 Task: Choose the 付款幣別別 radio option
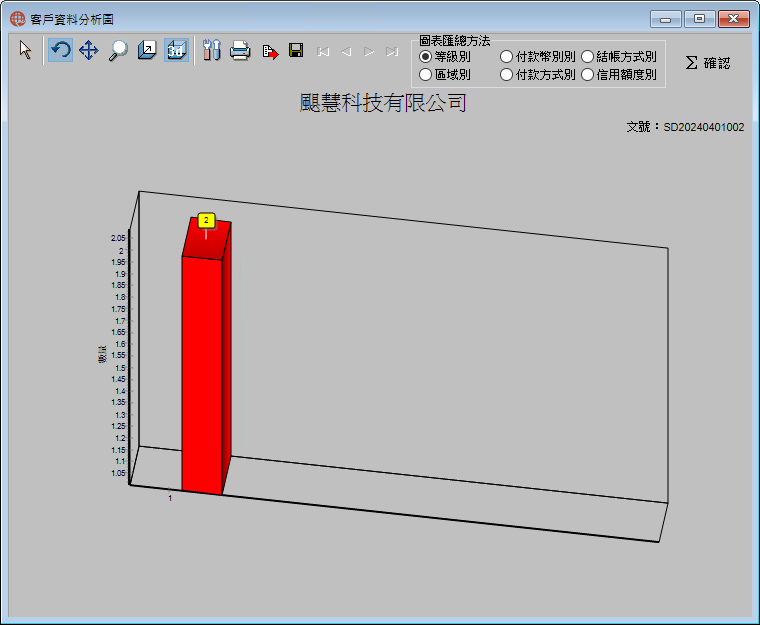point(538,57)
